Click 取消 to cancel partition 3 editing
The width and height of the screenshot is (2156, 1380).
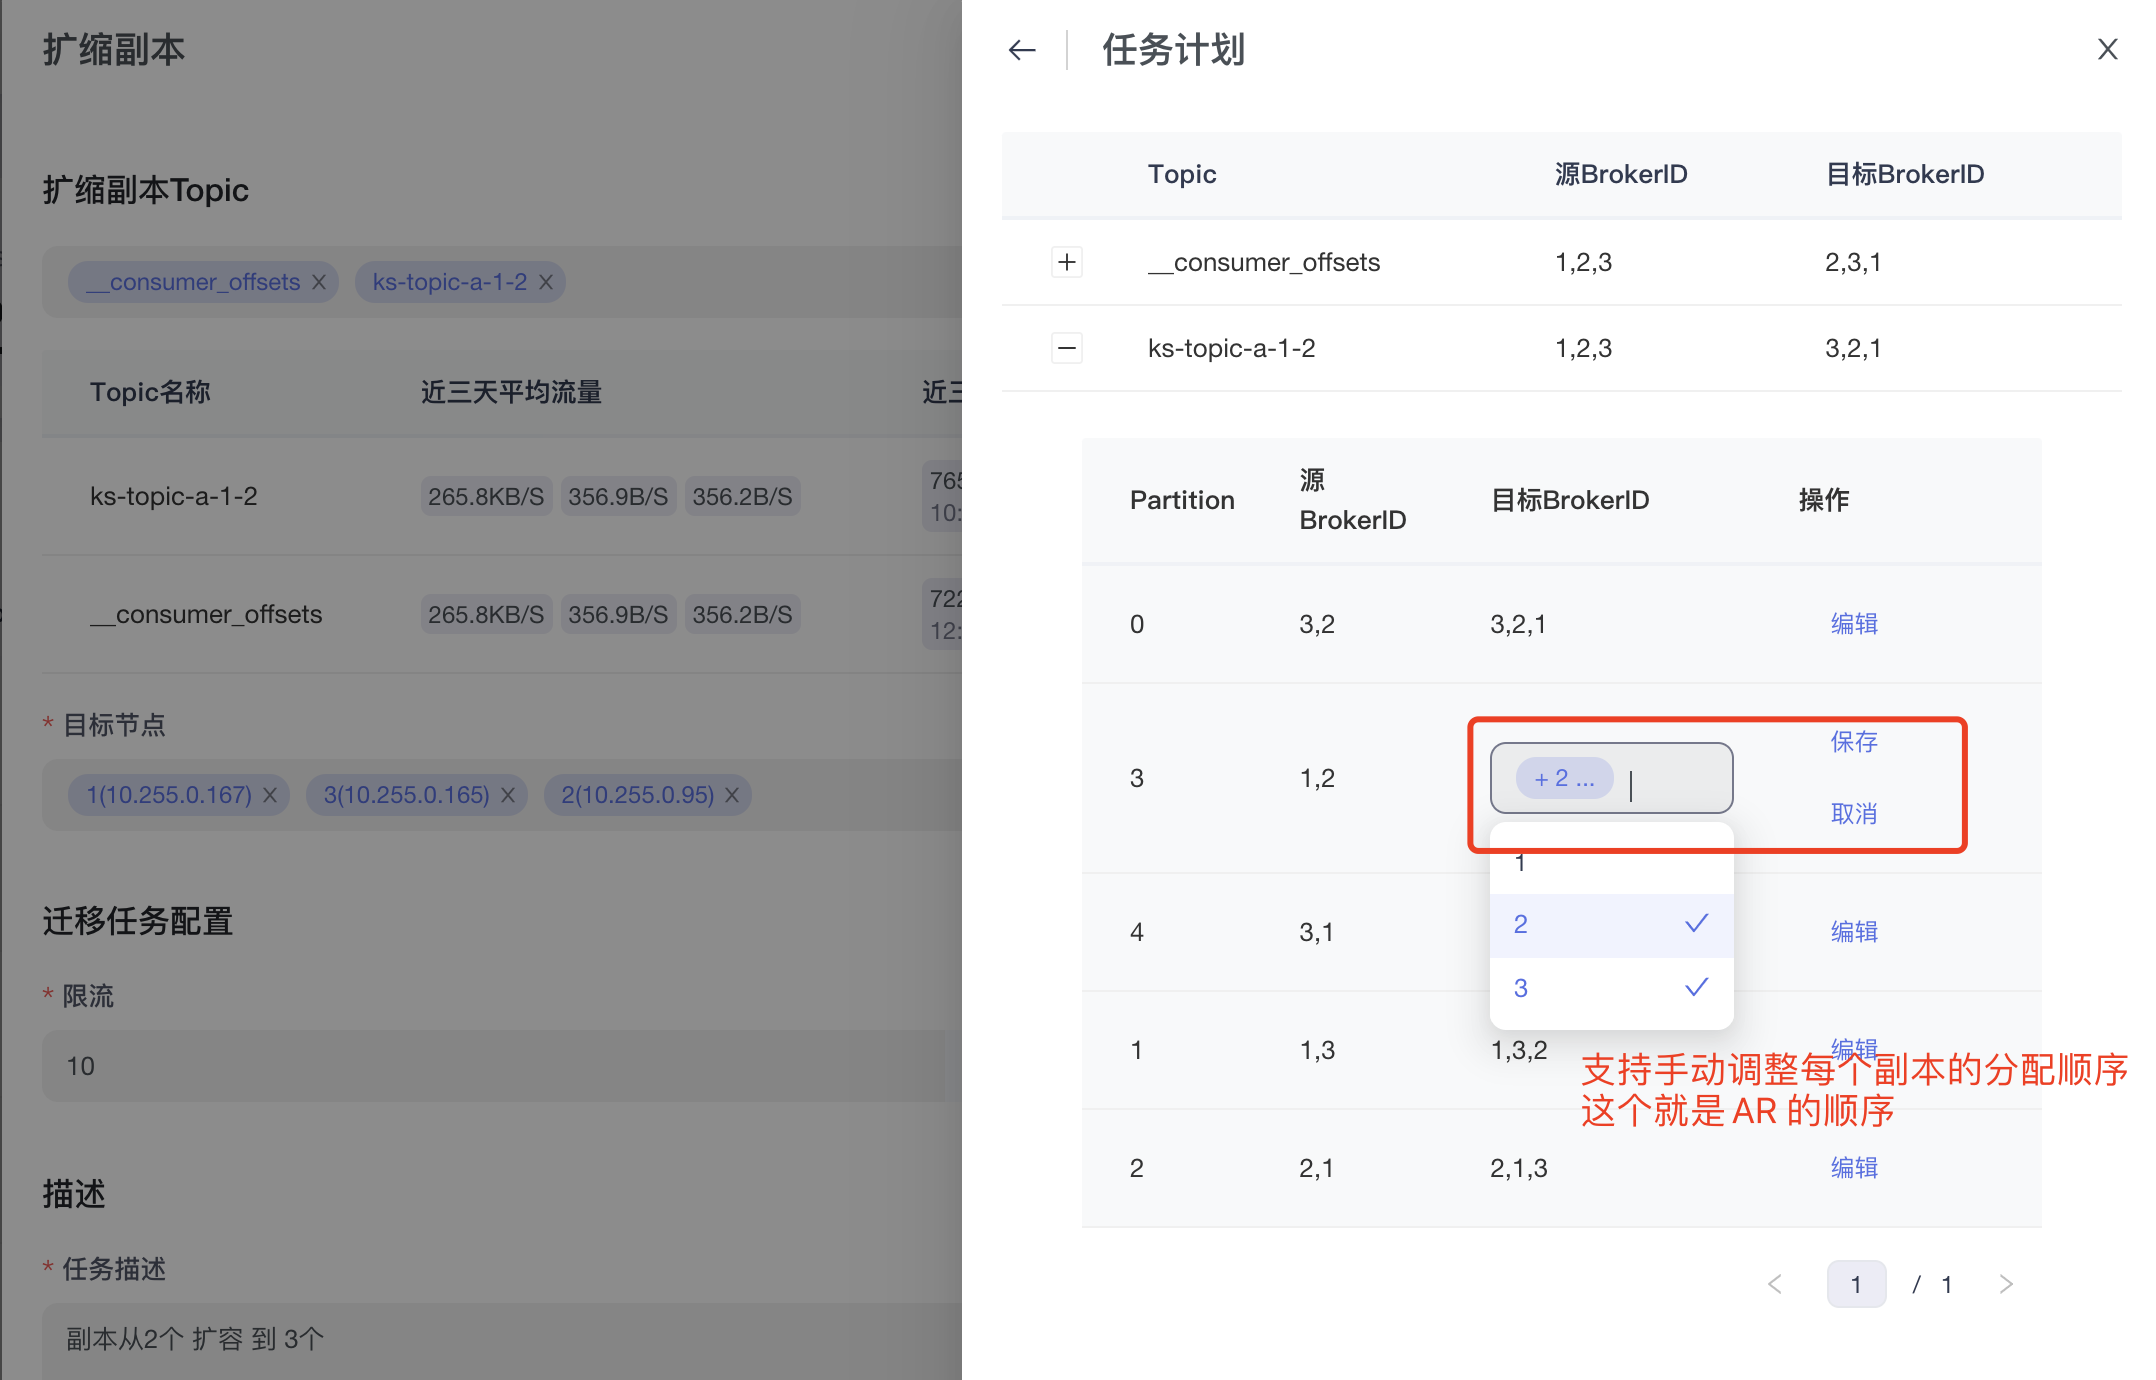pos(1853,813)
